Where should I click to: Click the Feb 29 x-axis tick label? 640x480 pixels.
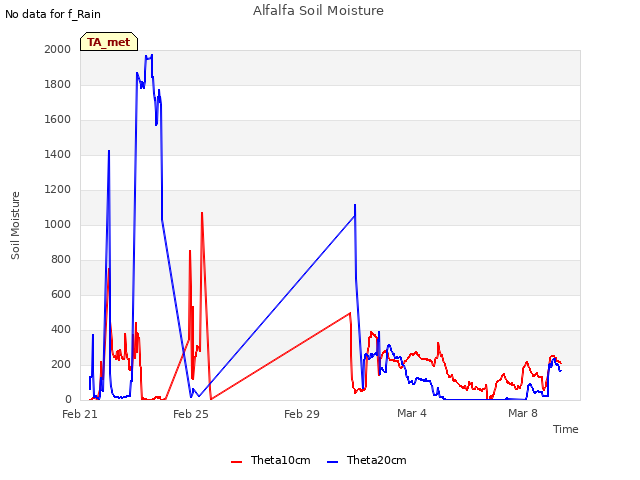[302, 414]
